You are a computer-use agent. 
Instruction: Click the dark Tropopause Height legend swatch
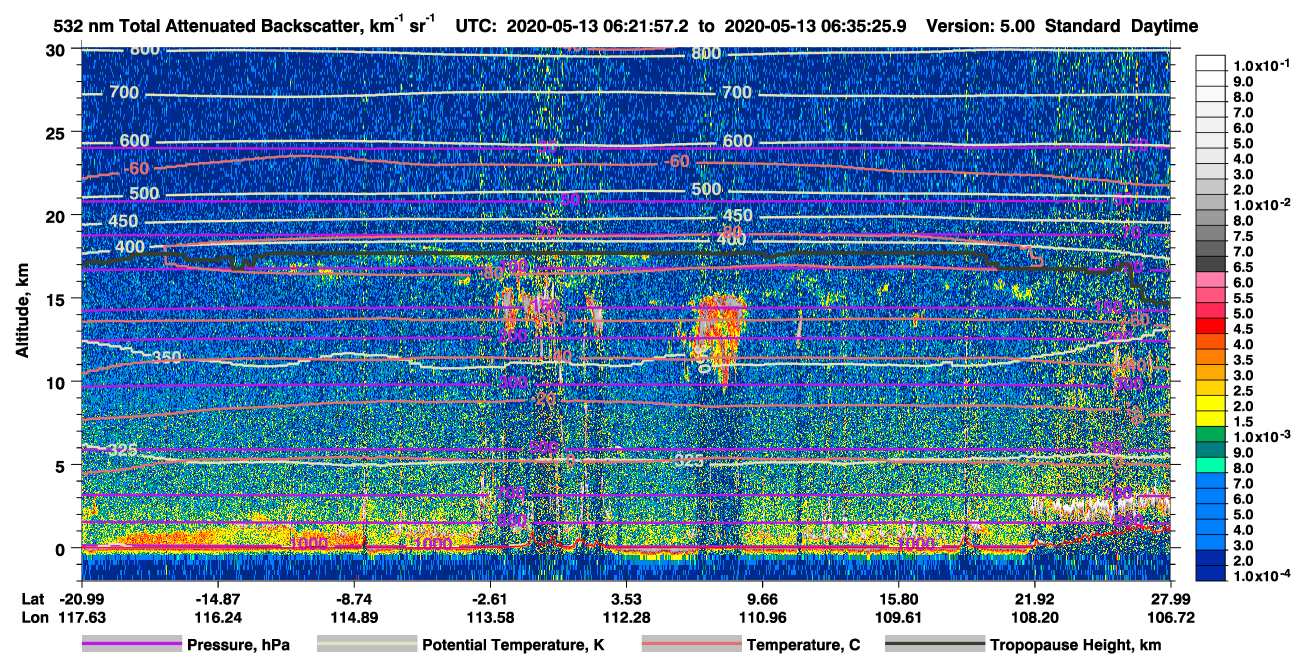934,645
